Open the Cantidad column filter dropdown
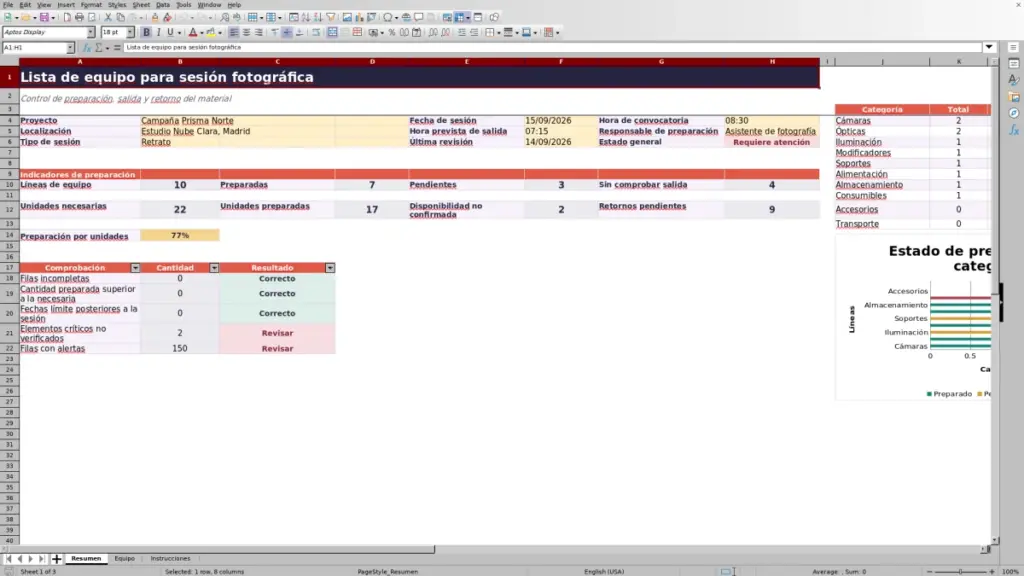 pos(214,268)
